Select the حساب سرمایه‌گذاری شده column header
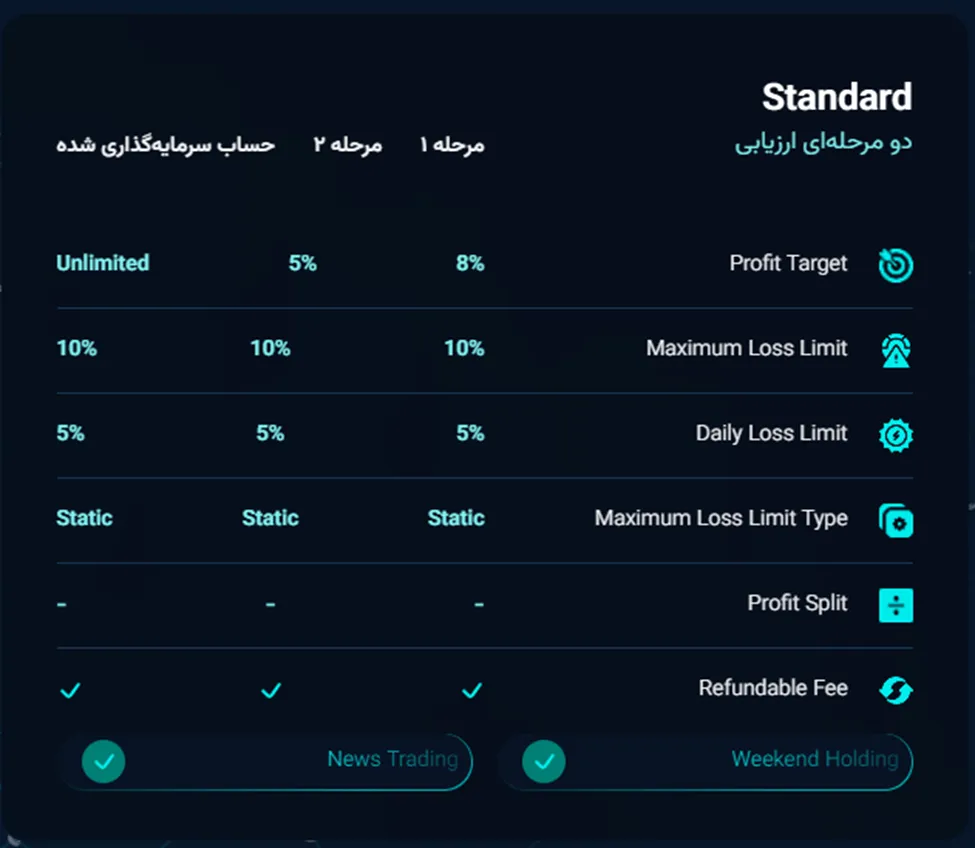This screenshot has height=848, width=975. pos(165,145)
